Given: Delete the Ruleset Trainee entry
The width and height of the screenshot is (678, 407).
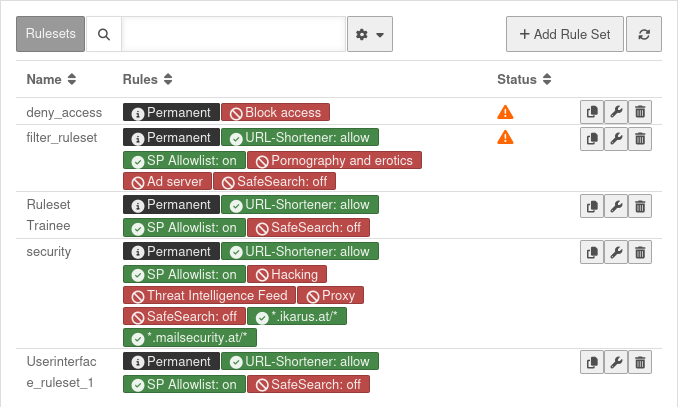Looking at the screenshot, I should (641, 206).
